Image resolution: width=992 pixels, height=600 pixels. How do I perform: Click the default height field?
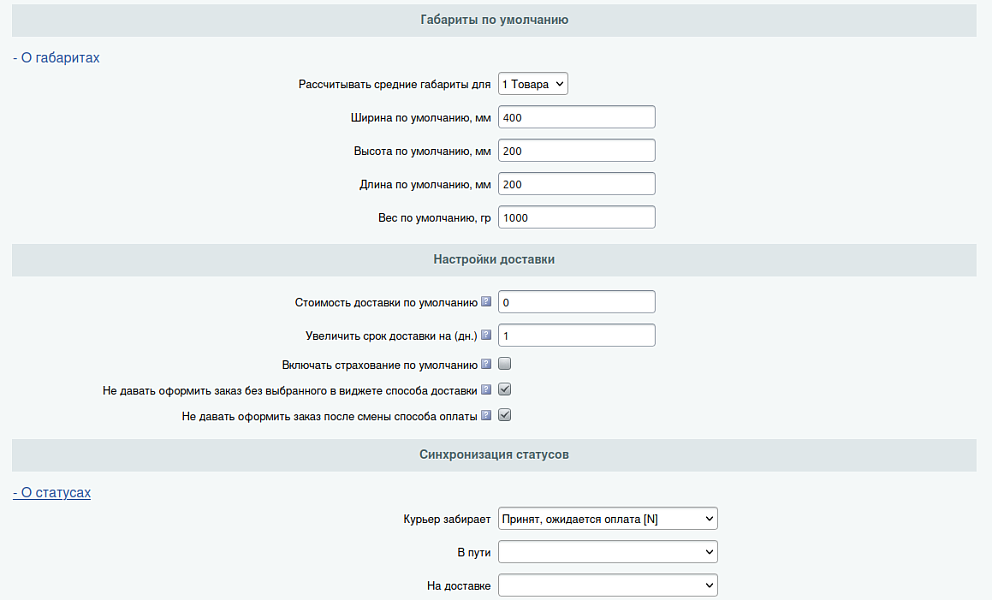(576, 151)
